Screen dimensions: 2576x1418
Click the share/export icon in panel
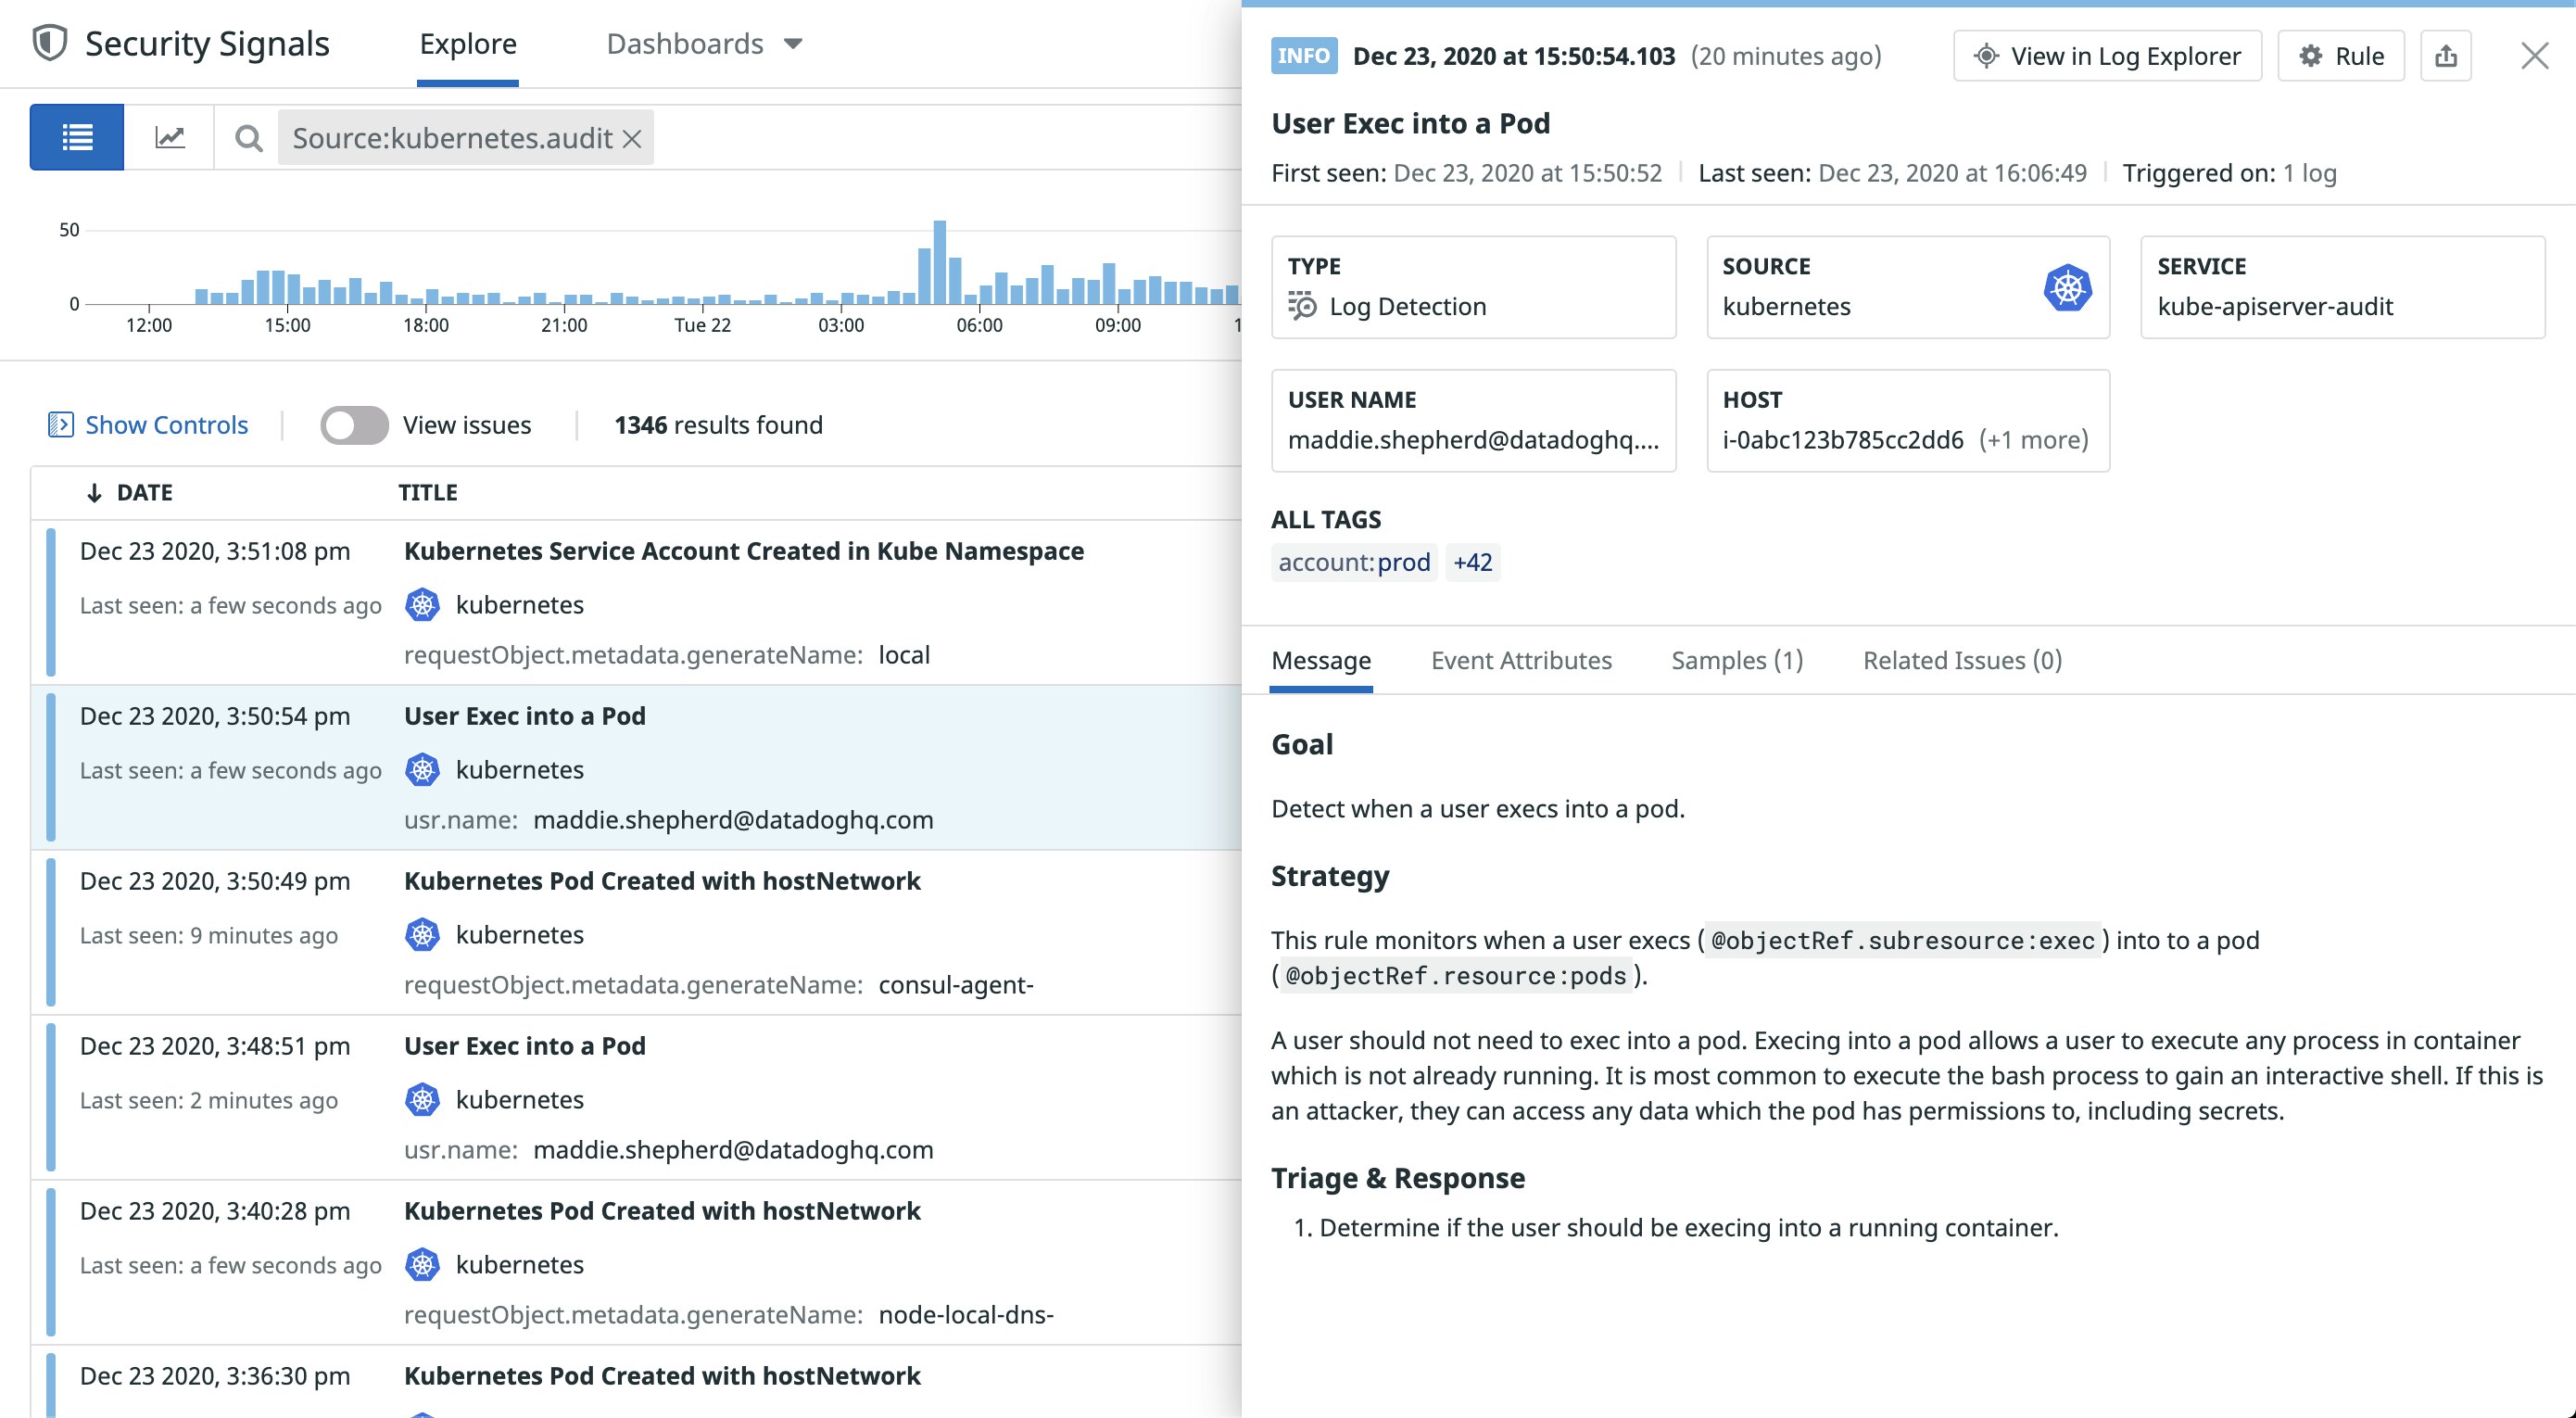click(x=2445, y=56)
